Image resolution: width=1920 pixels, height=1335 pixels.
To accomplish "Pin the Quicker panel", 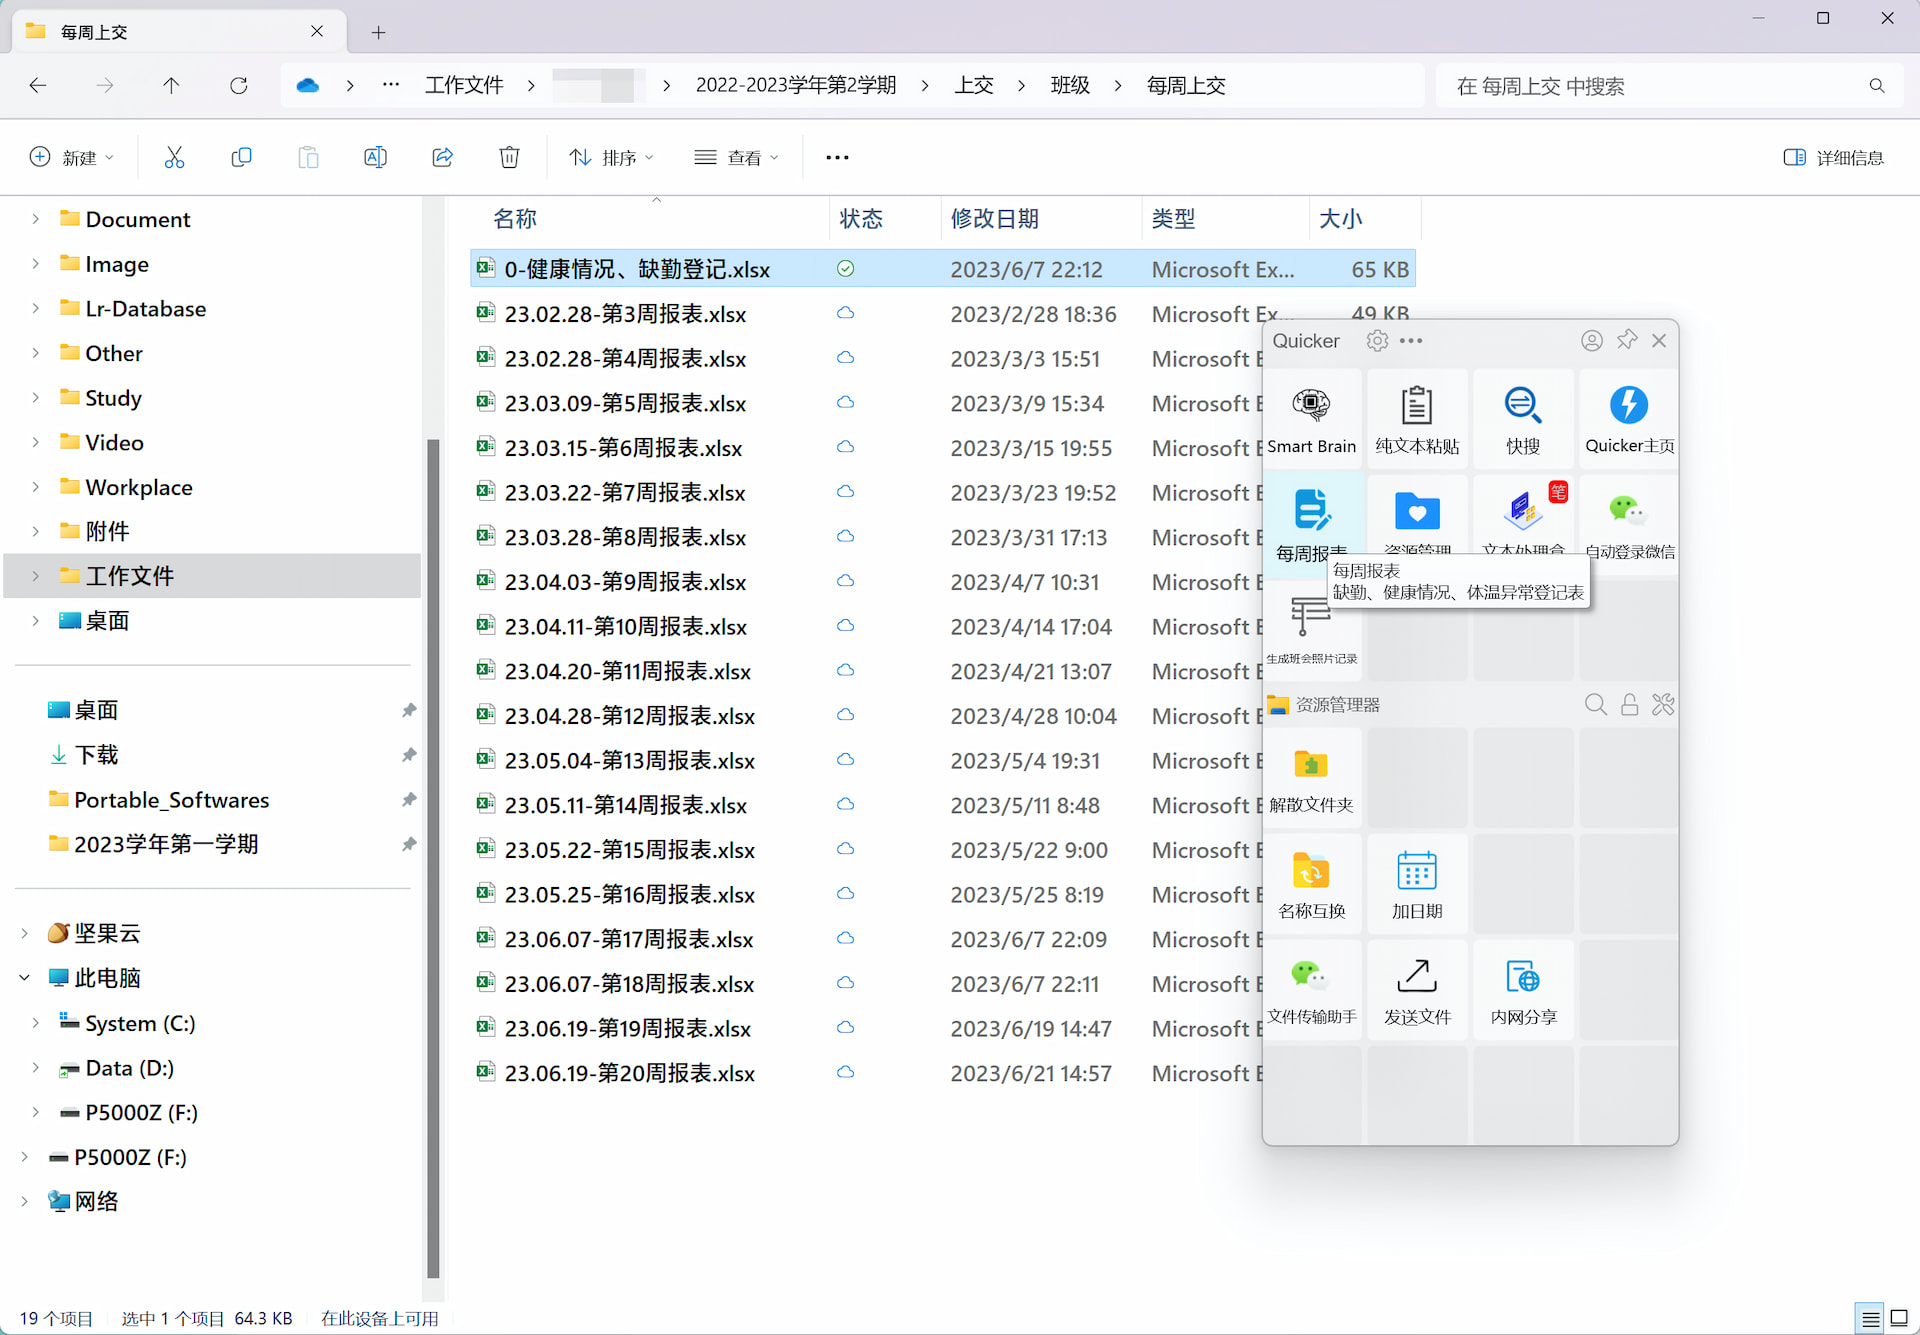I will (x=1627, y=340).
